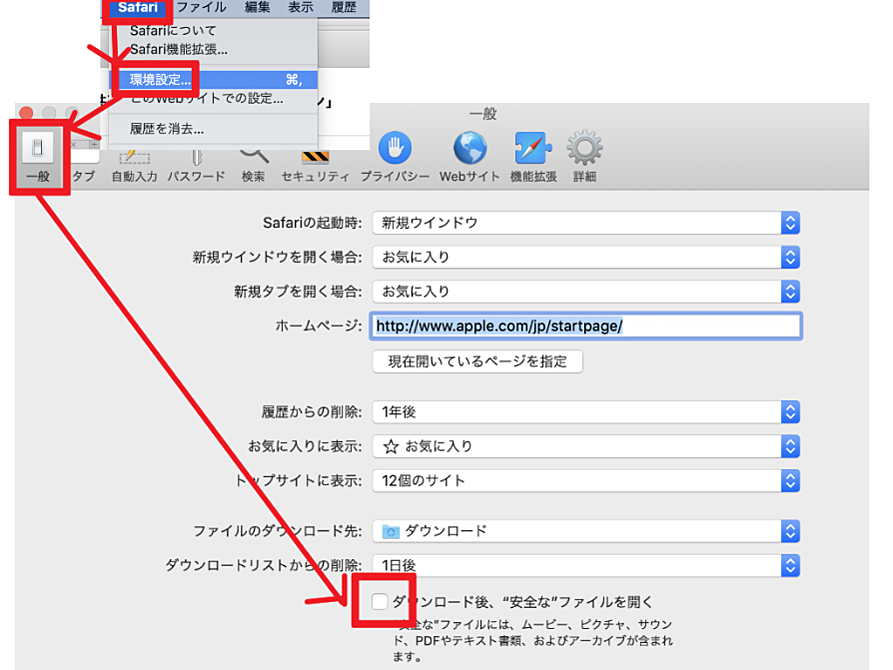Open the 編集 menu in menu bar
The width and height of the screenshot is (893, 670).
pos(257,7)
